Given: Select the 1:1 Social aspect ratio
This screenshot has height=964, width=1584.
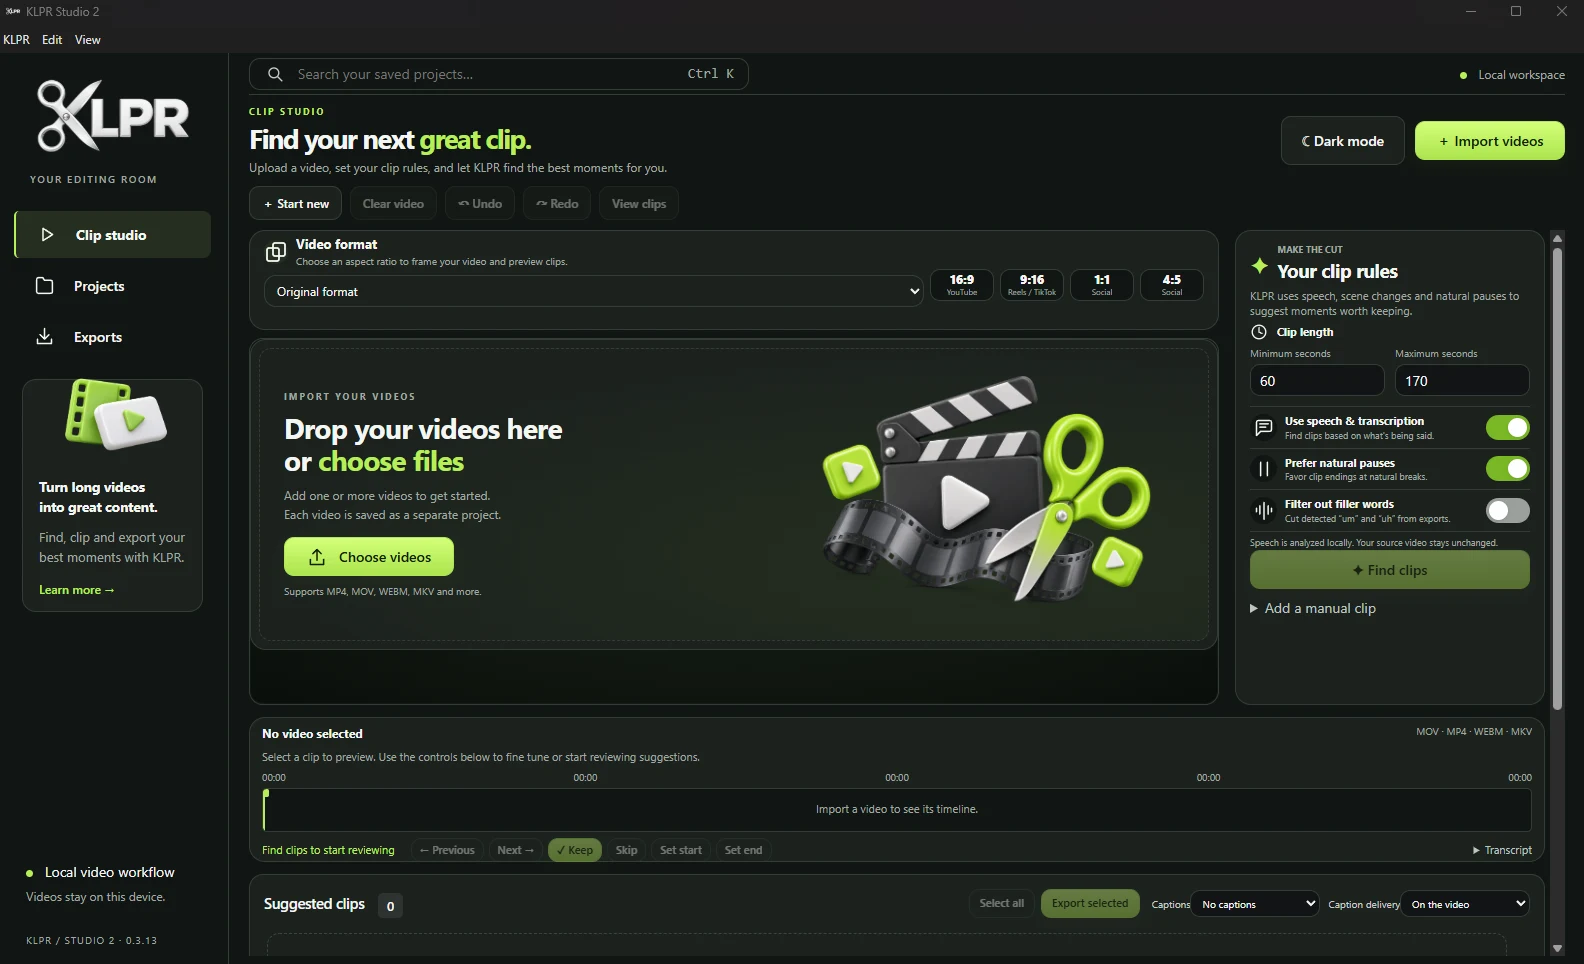Looking at the screenshot, I should pyautogui.click(x=1102, y=285).
